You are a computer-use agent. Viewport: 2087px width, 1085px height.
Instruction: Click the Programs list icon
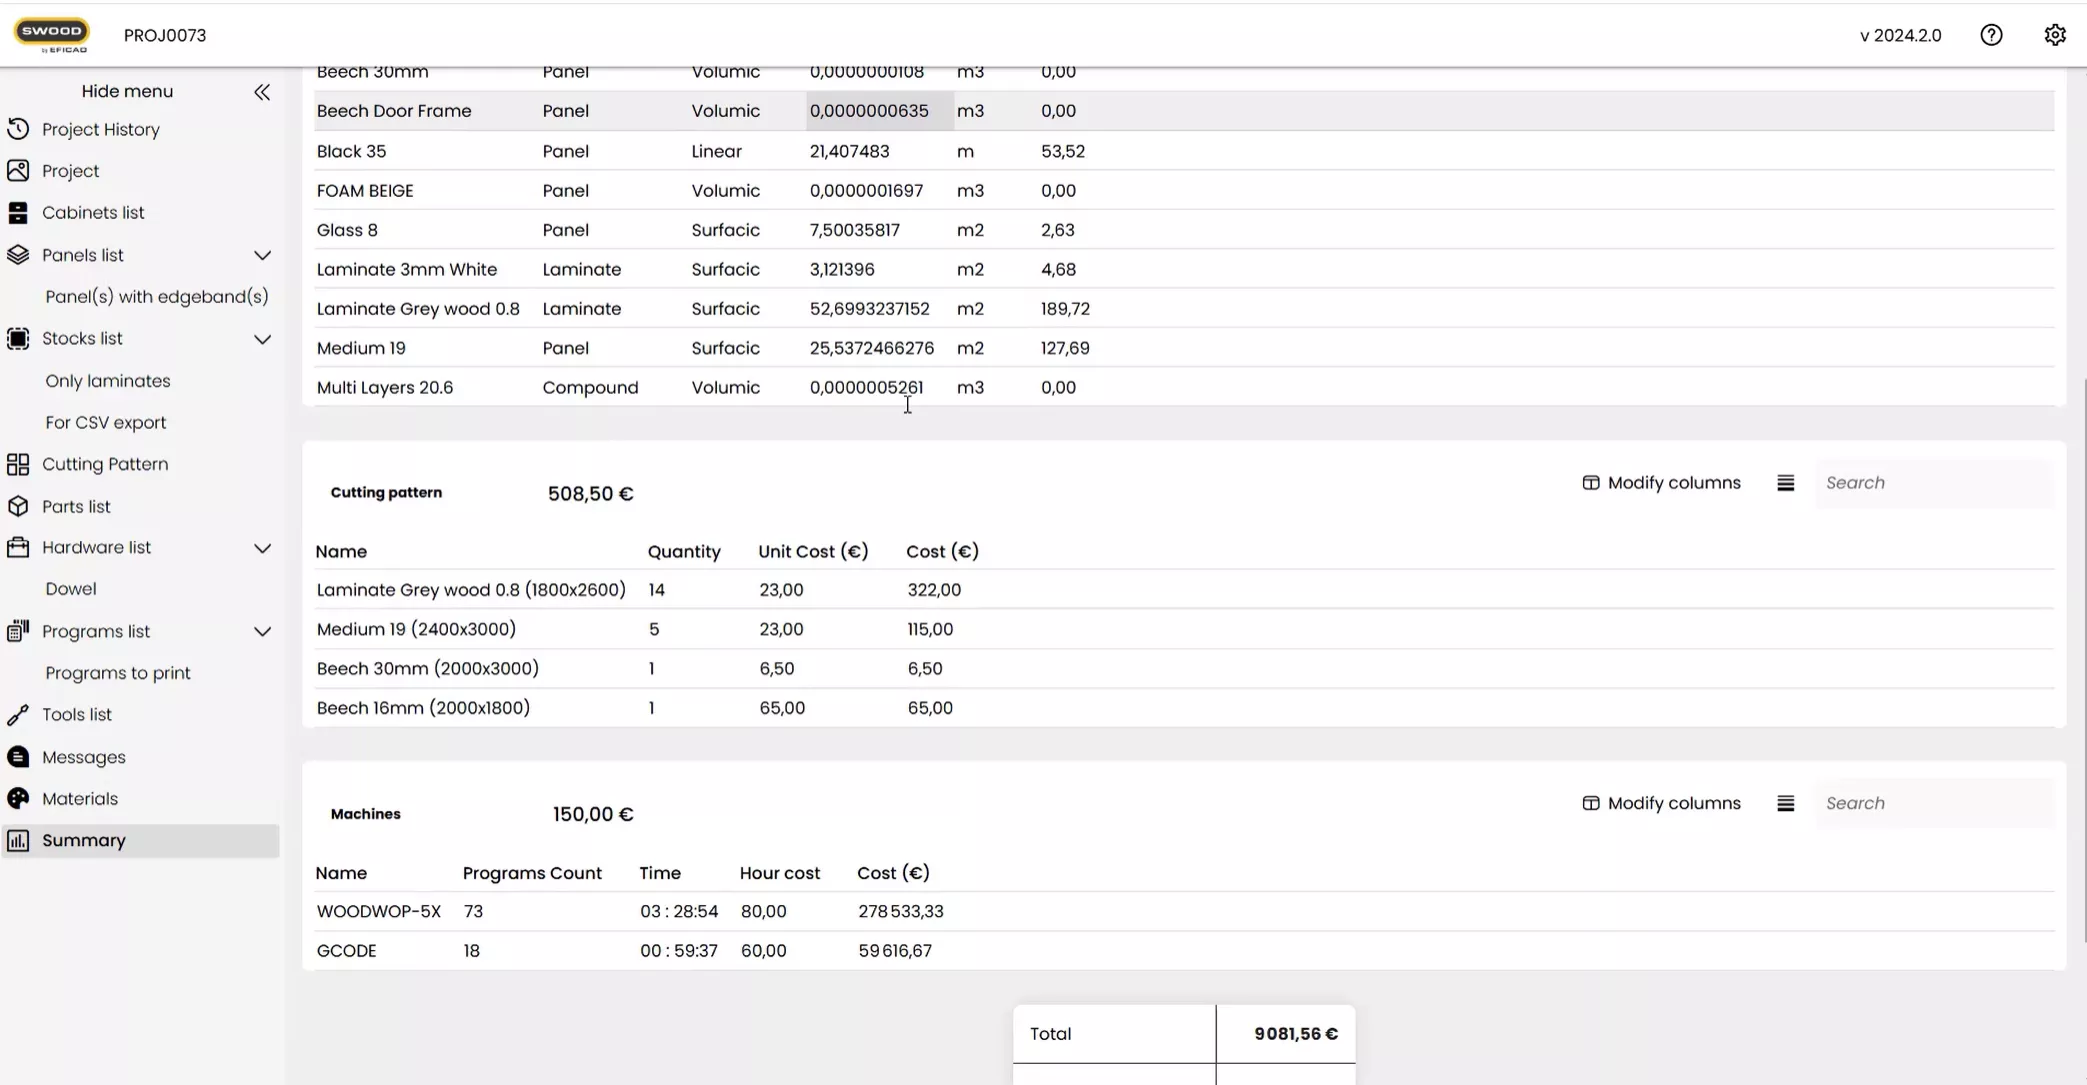[18, 631]
